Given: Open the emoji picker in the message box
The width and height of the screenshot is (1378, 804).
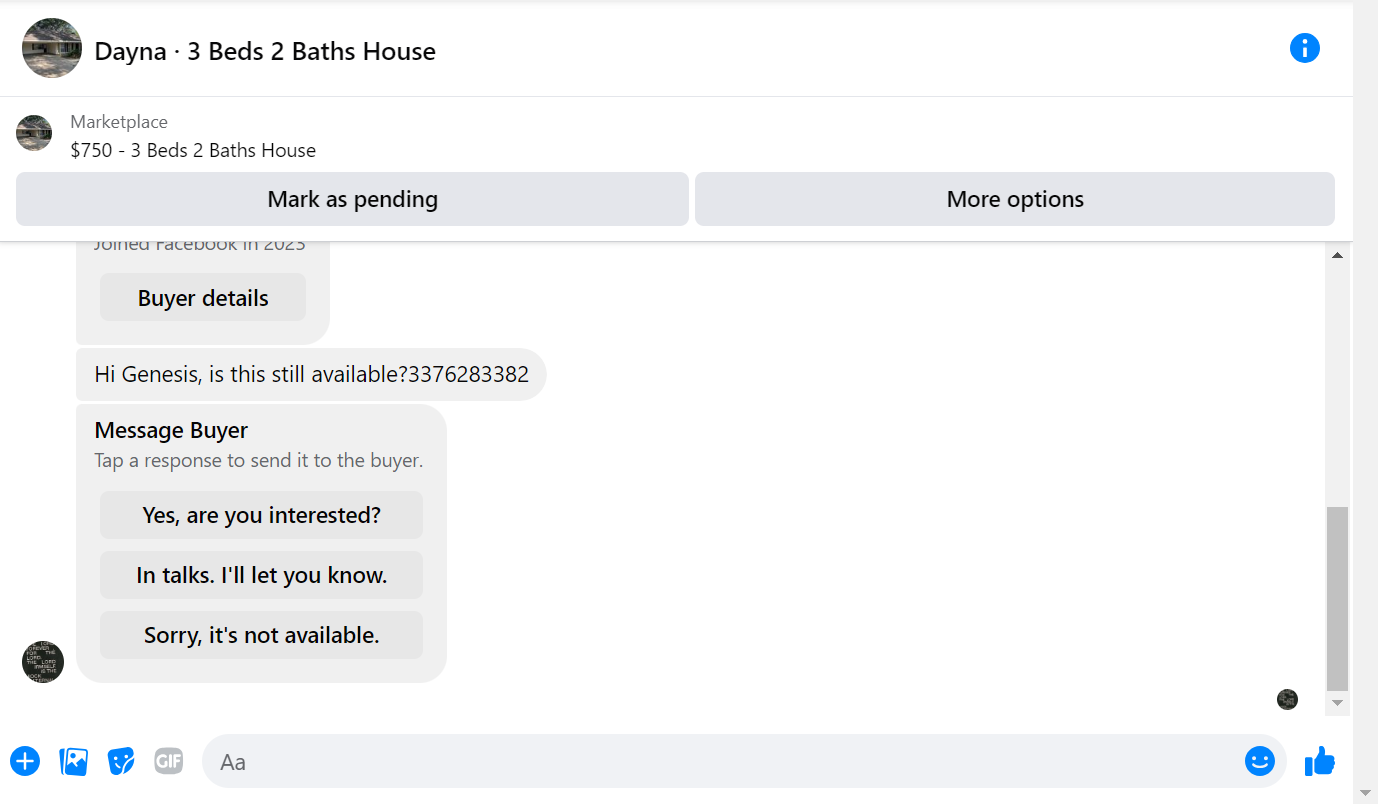Looking at the screenshot, I should (1260, 761).
